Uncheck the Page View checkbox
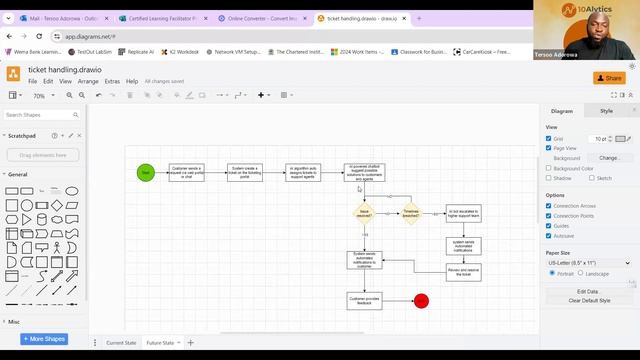The image size is (640, 360). click(549, 148)
